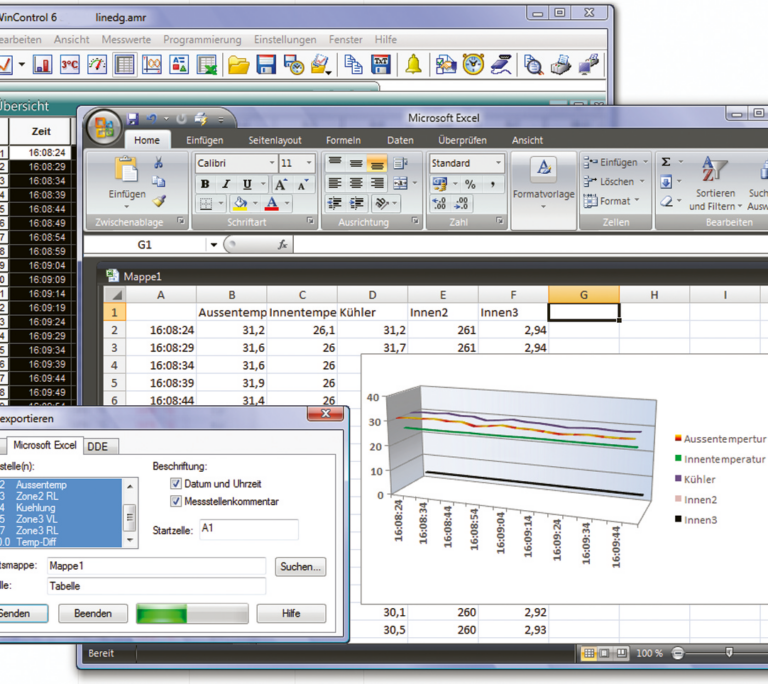
Task: Click the increase font size icon
Action: click(x=281, y=184)
